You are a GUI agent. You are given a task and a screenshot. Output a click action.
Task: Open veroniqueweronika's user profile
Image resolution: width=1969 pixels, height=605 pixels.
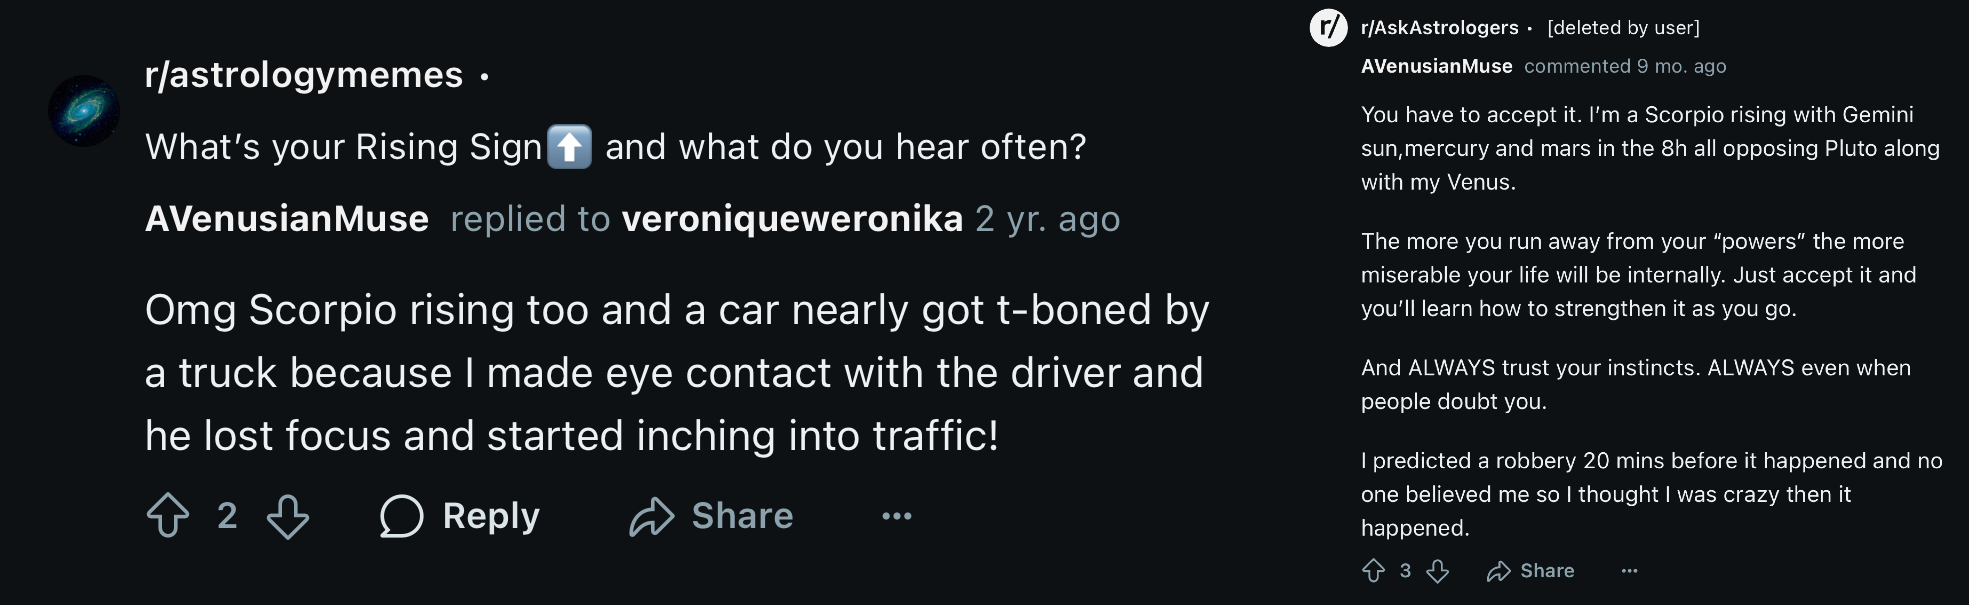(x=792, y=219)
